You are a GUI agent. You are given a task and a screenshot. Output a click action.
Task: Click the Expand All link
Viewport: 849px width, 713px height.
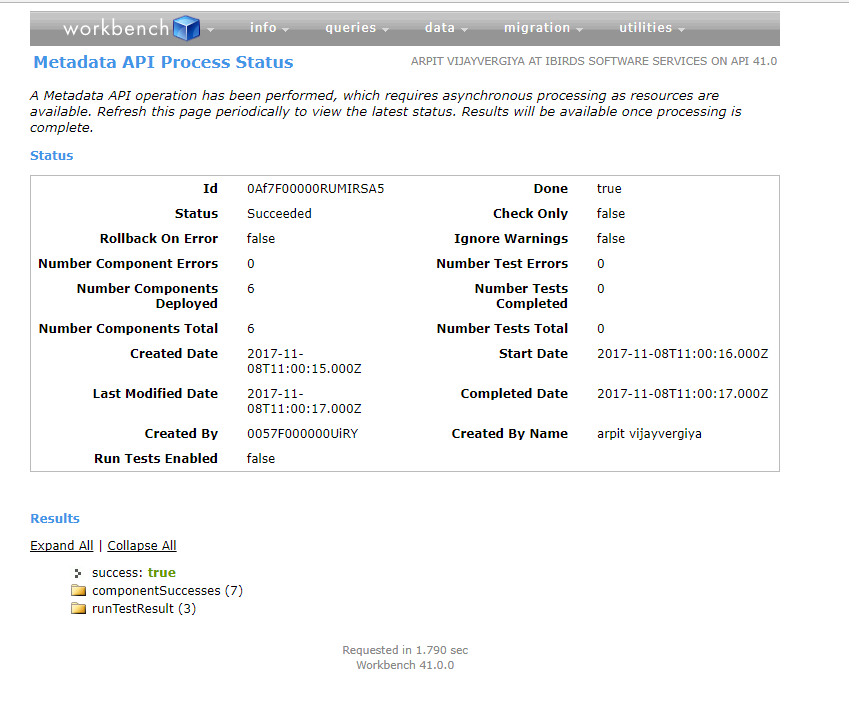62,545
